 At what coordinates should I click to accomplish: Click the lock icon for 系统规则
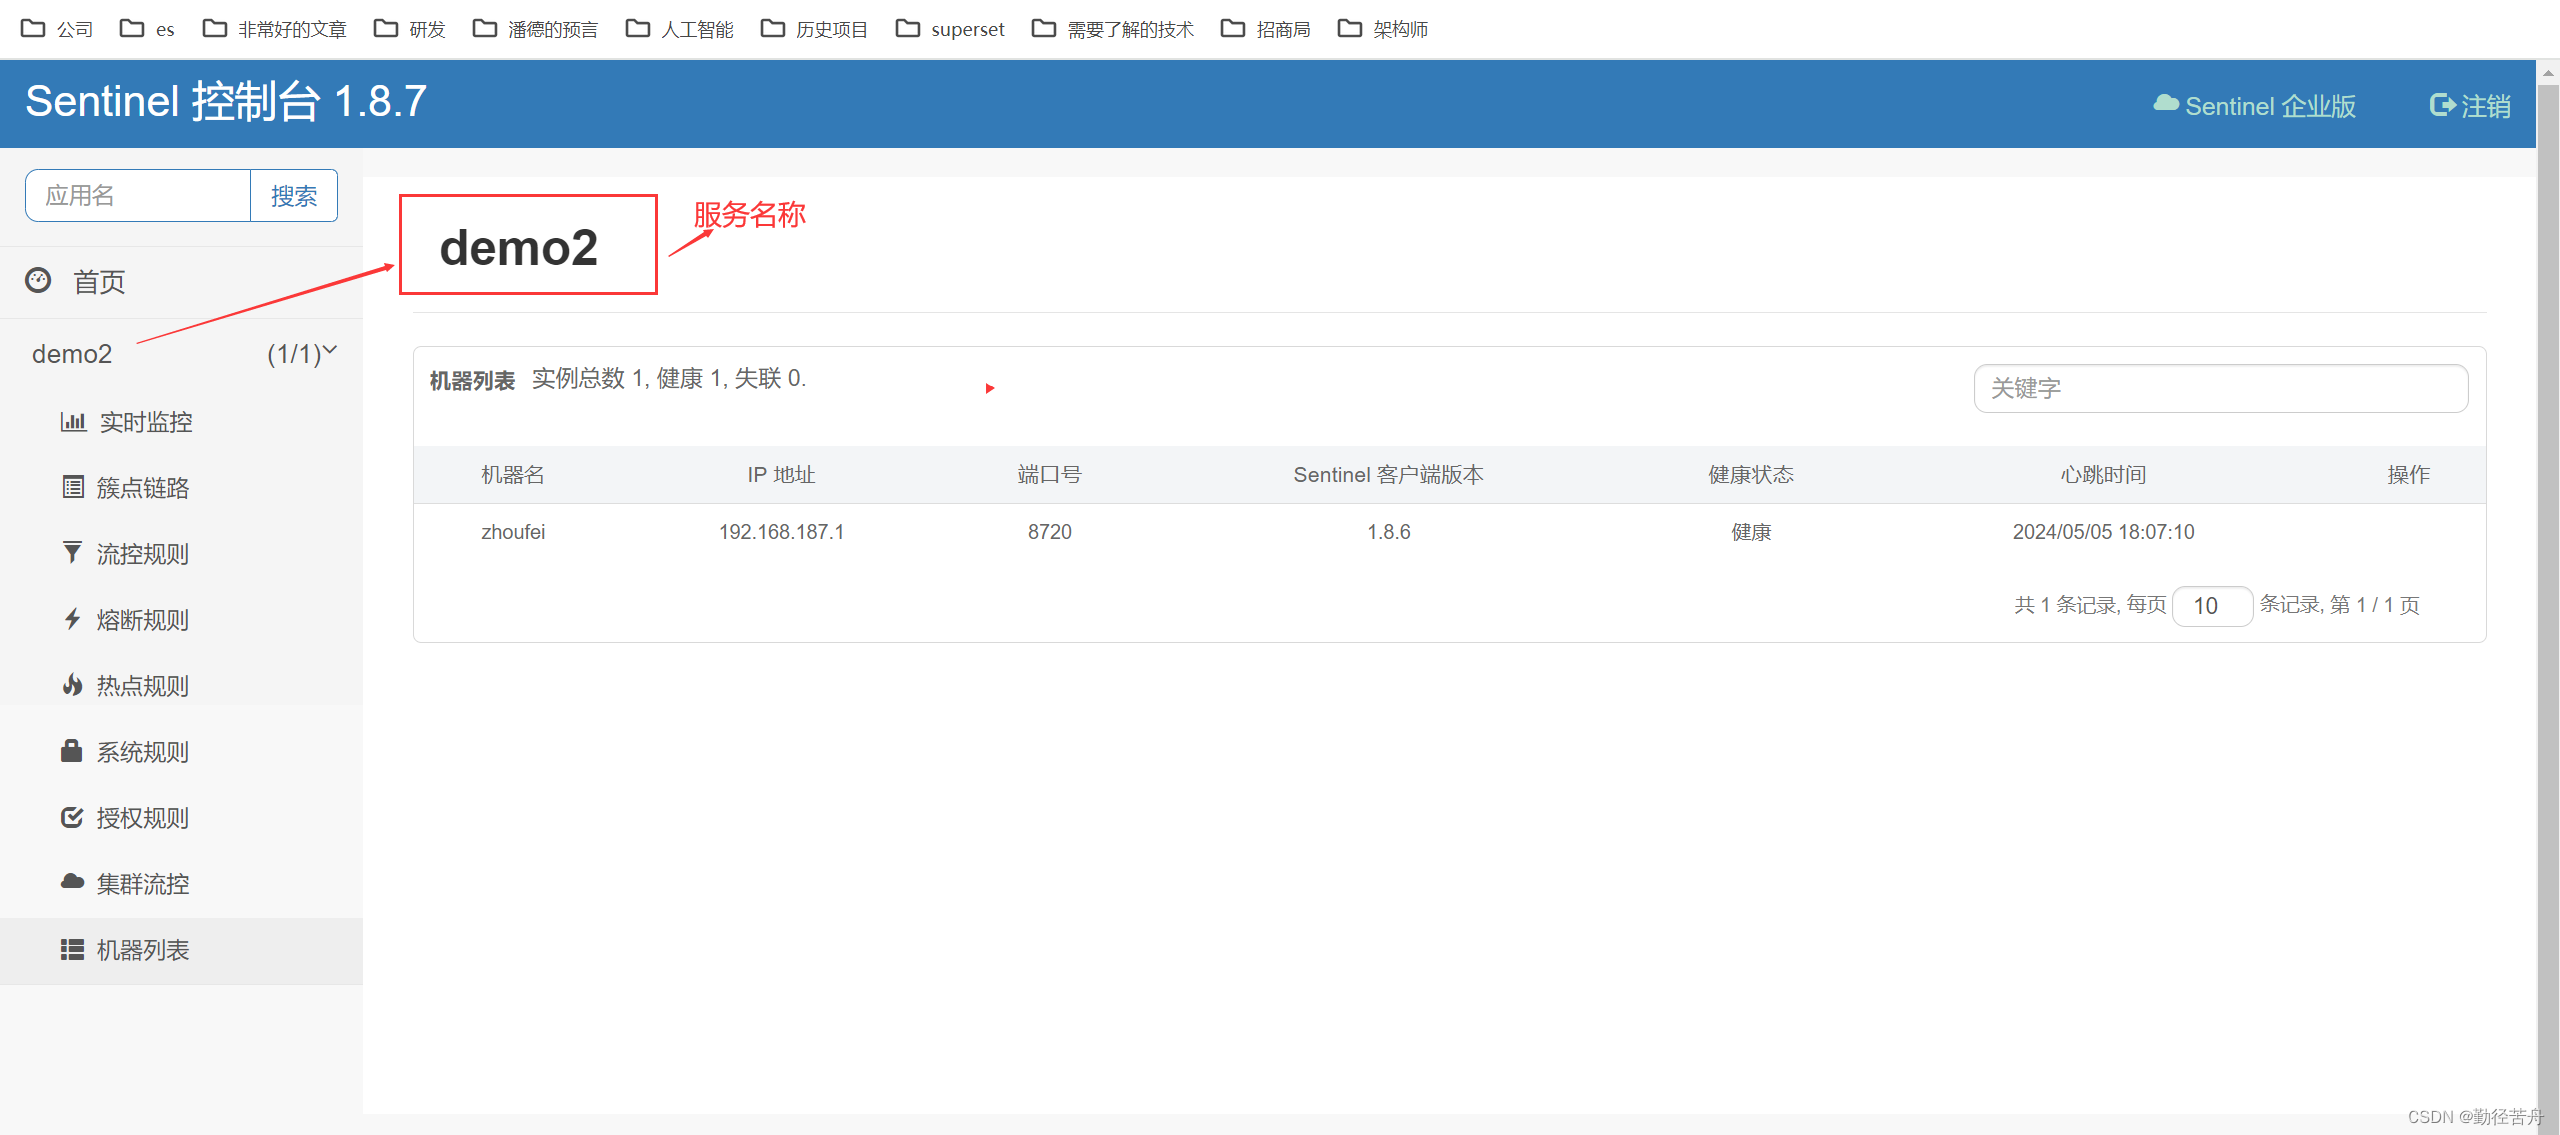(72, 752)
